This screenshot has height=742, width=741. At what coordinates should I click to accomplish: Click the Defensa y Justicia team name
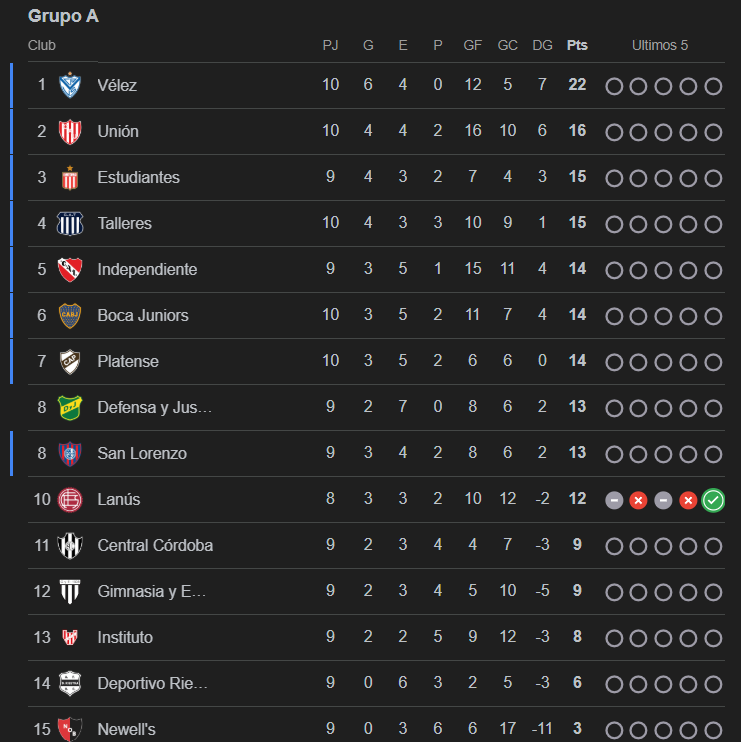click(154, 407)
